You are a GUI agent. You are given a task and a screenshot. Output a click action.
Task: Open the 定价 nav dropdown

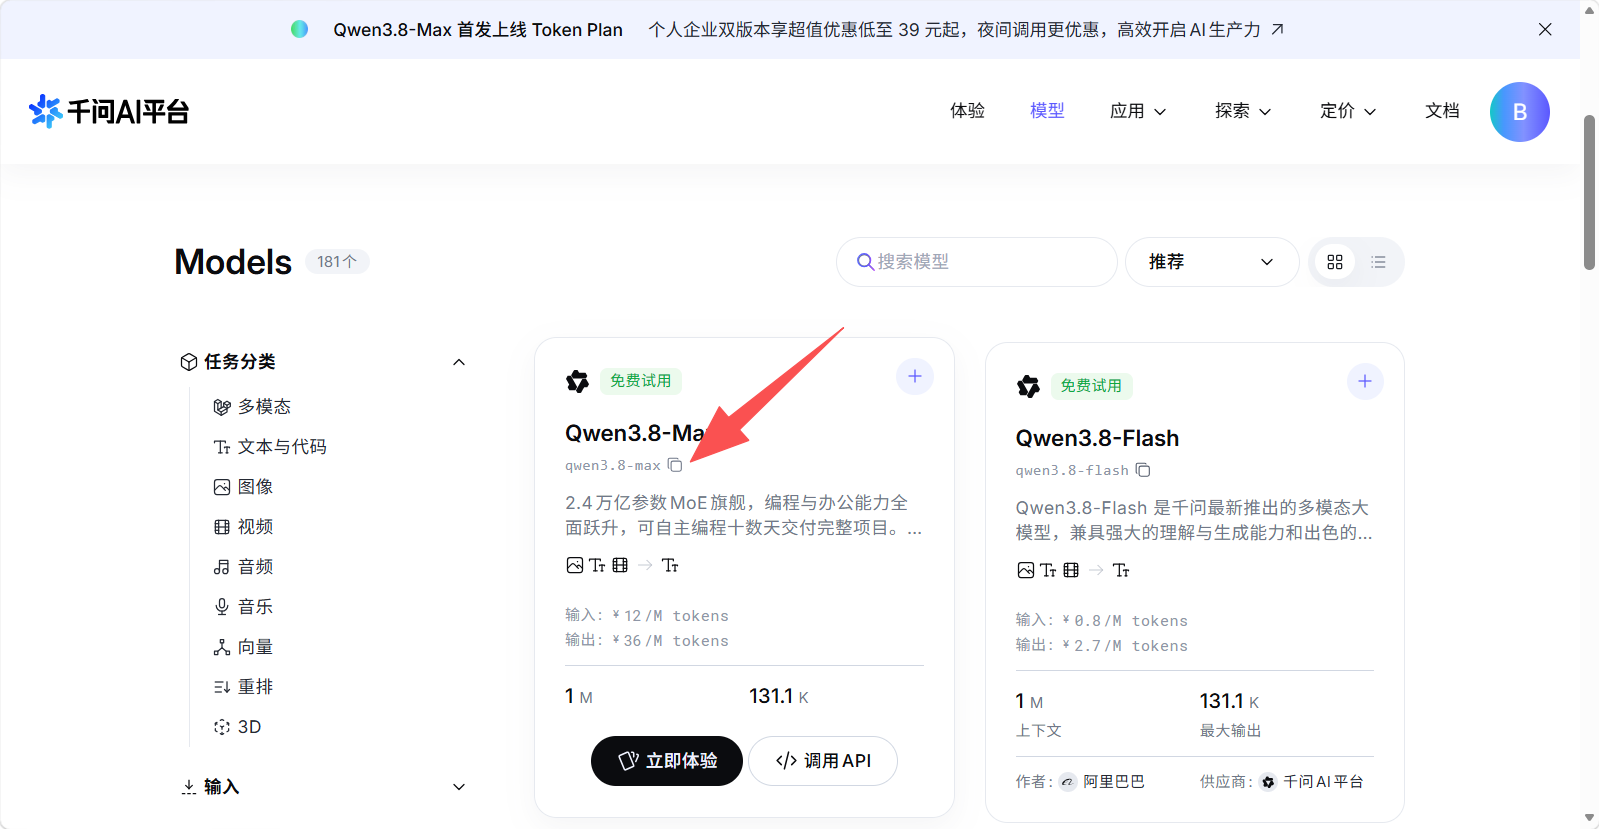click(x=1348, y=111)
